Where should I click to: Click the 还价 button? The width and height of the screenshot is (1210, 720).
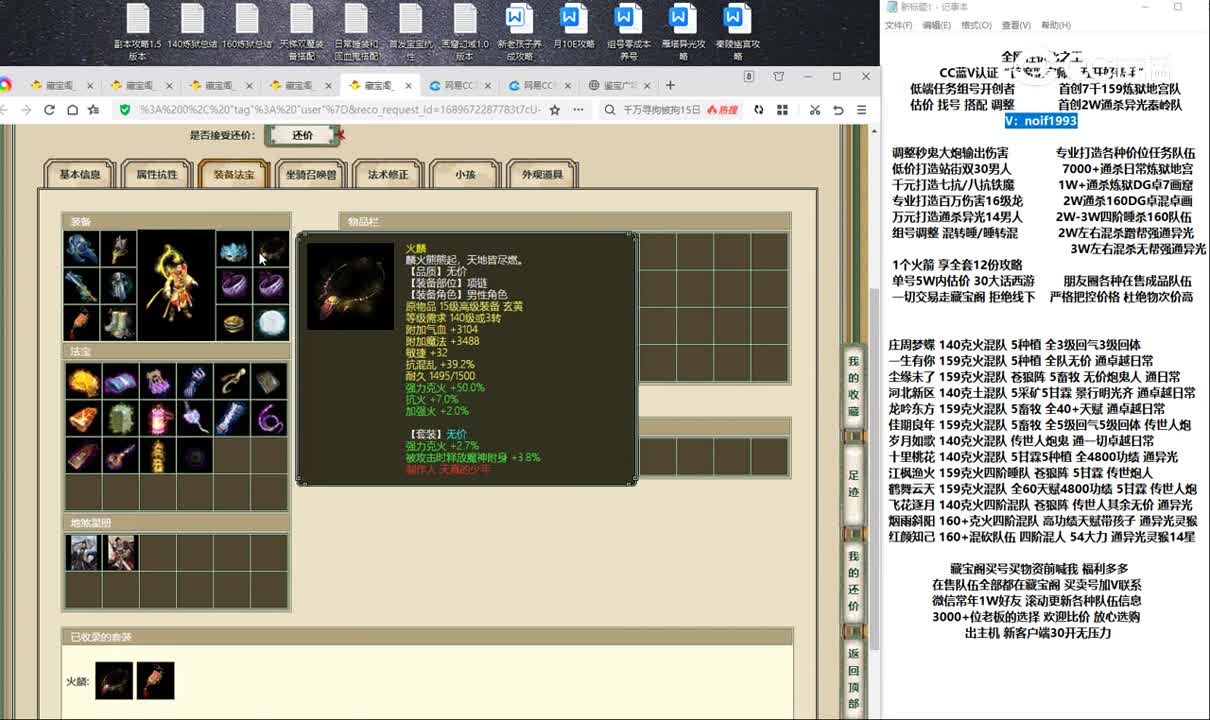click(x=303, y=135)
